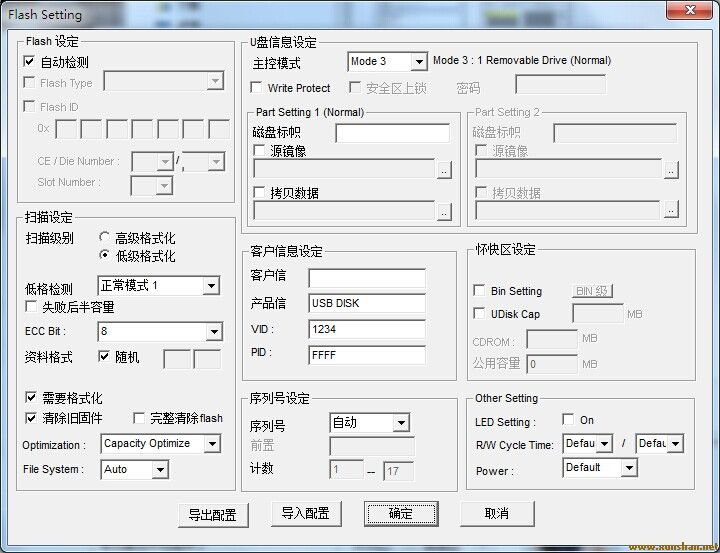720x553 pixels.
Task: Click the browse button next to 源镜像
Action: click(444, 170)
